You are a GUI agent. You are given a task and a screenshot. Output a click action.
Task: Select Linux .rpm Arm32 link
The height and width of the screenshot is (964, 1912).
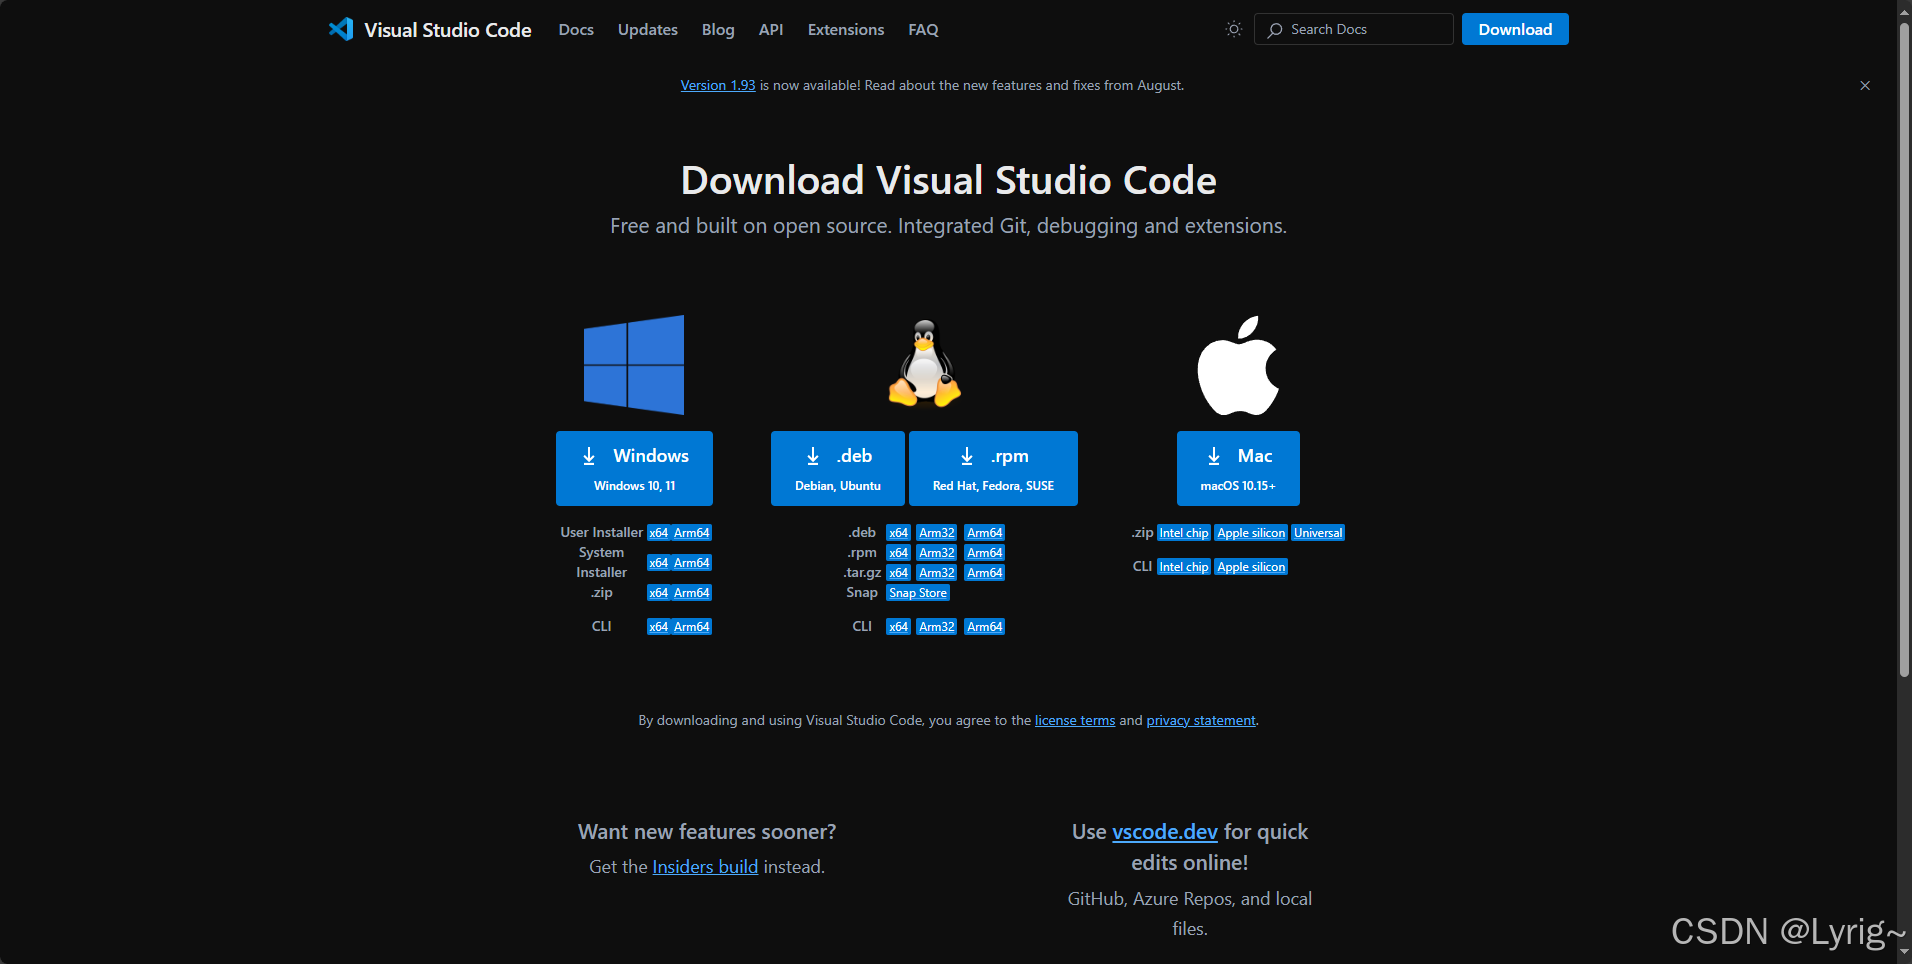coord(937,553)
